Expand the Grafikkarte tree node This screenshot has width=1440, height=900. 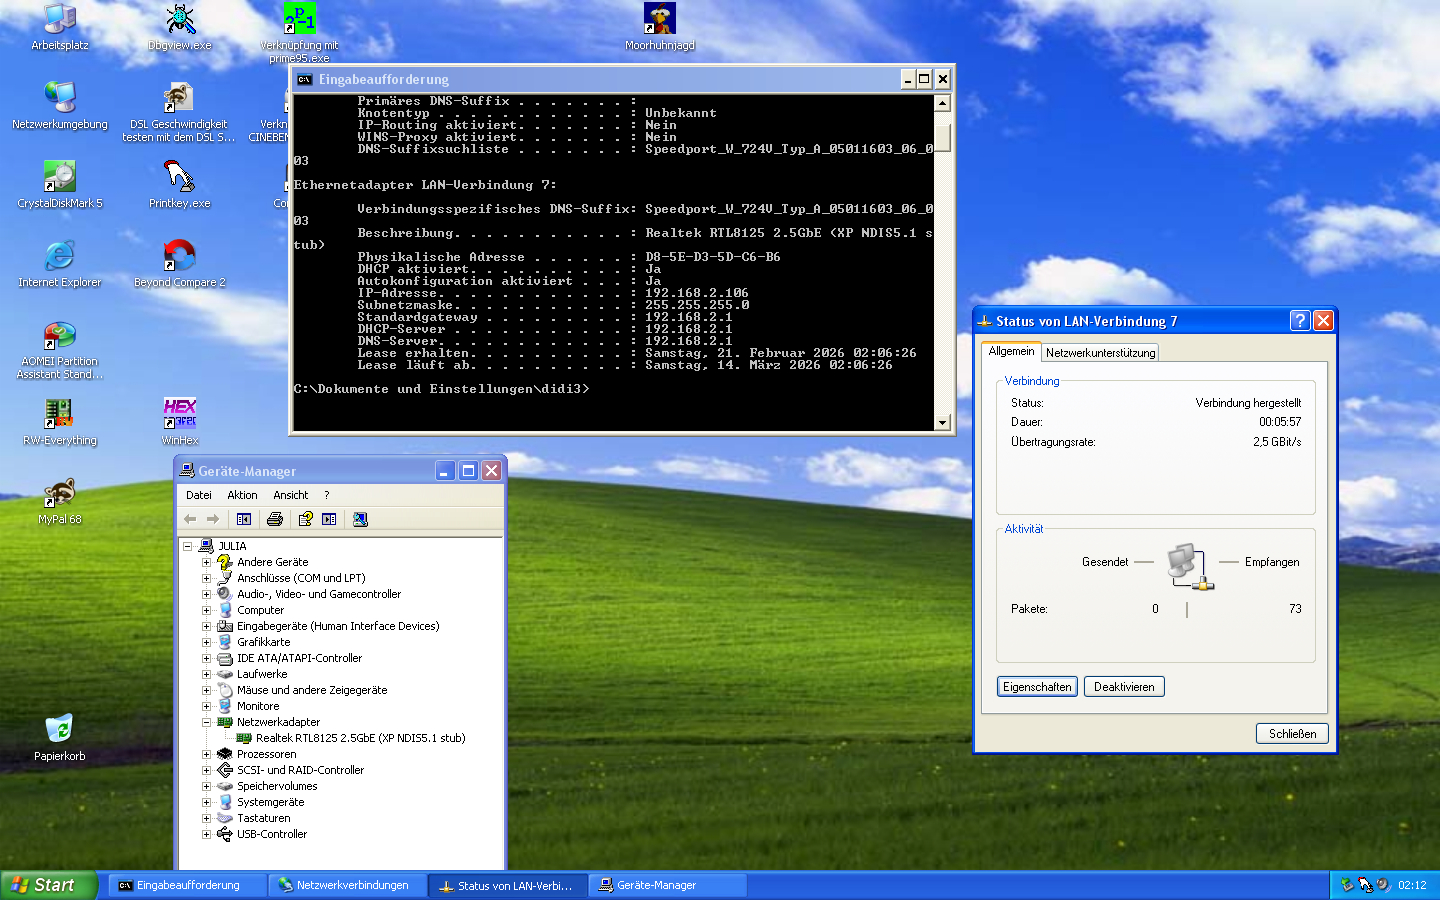[x=206, y=642]
